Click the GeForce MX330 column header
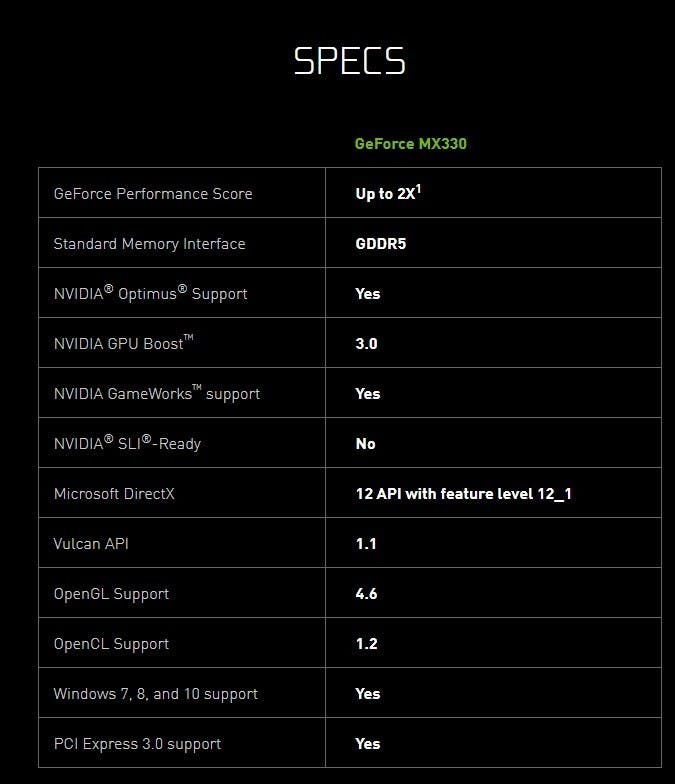The width and height of the screenshot is (675, 784). coord(410,143)
